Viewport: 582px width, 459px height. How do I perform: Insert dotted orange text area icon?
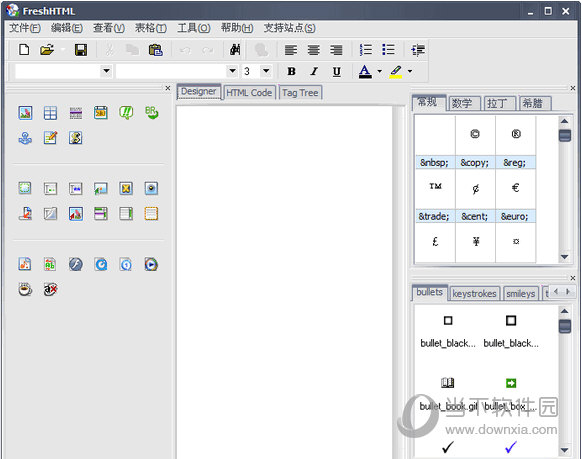151,214
